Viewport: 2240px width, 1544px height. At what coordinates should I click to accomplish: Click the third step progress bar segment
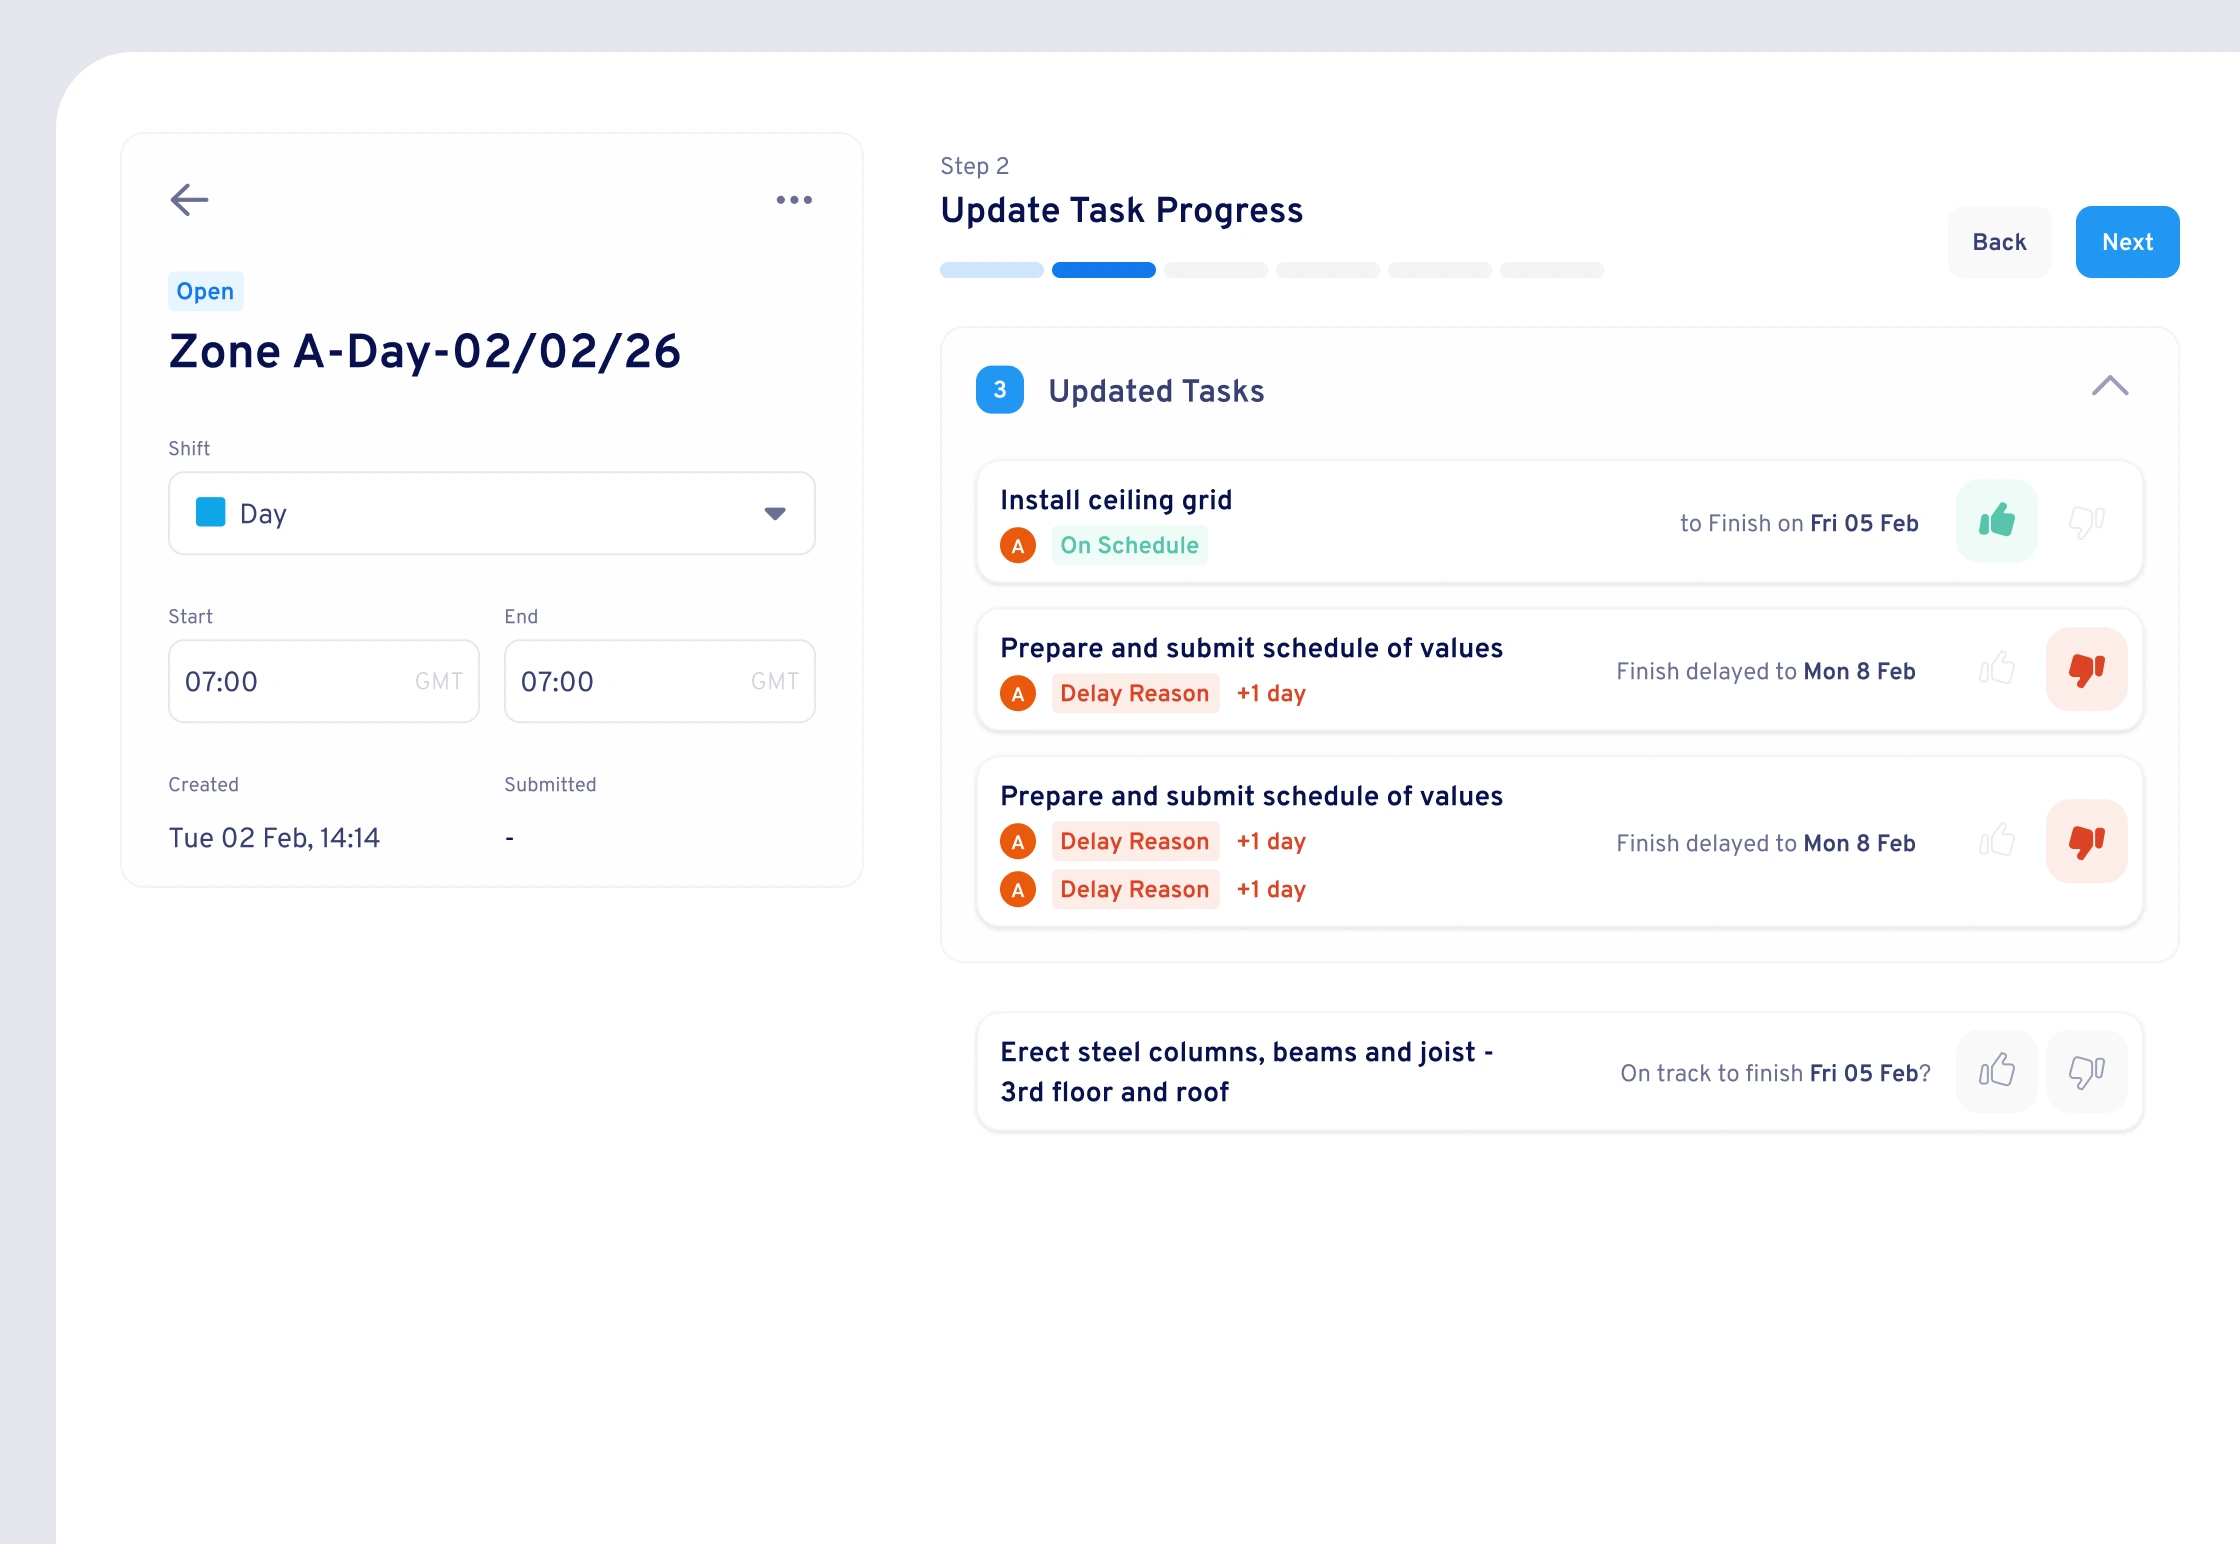(1215, 270)
